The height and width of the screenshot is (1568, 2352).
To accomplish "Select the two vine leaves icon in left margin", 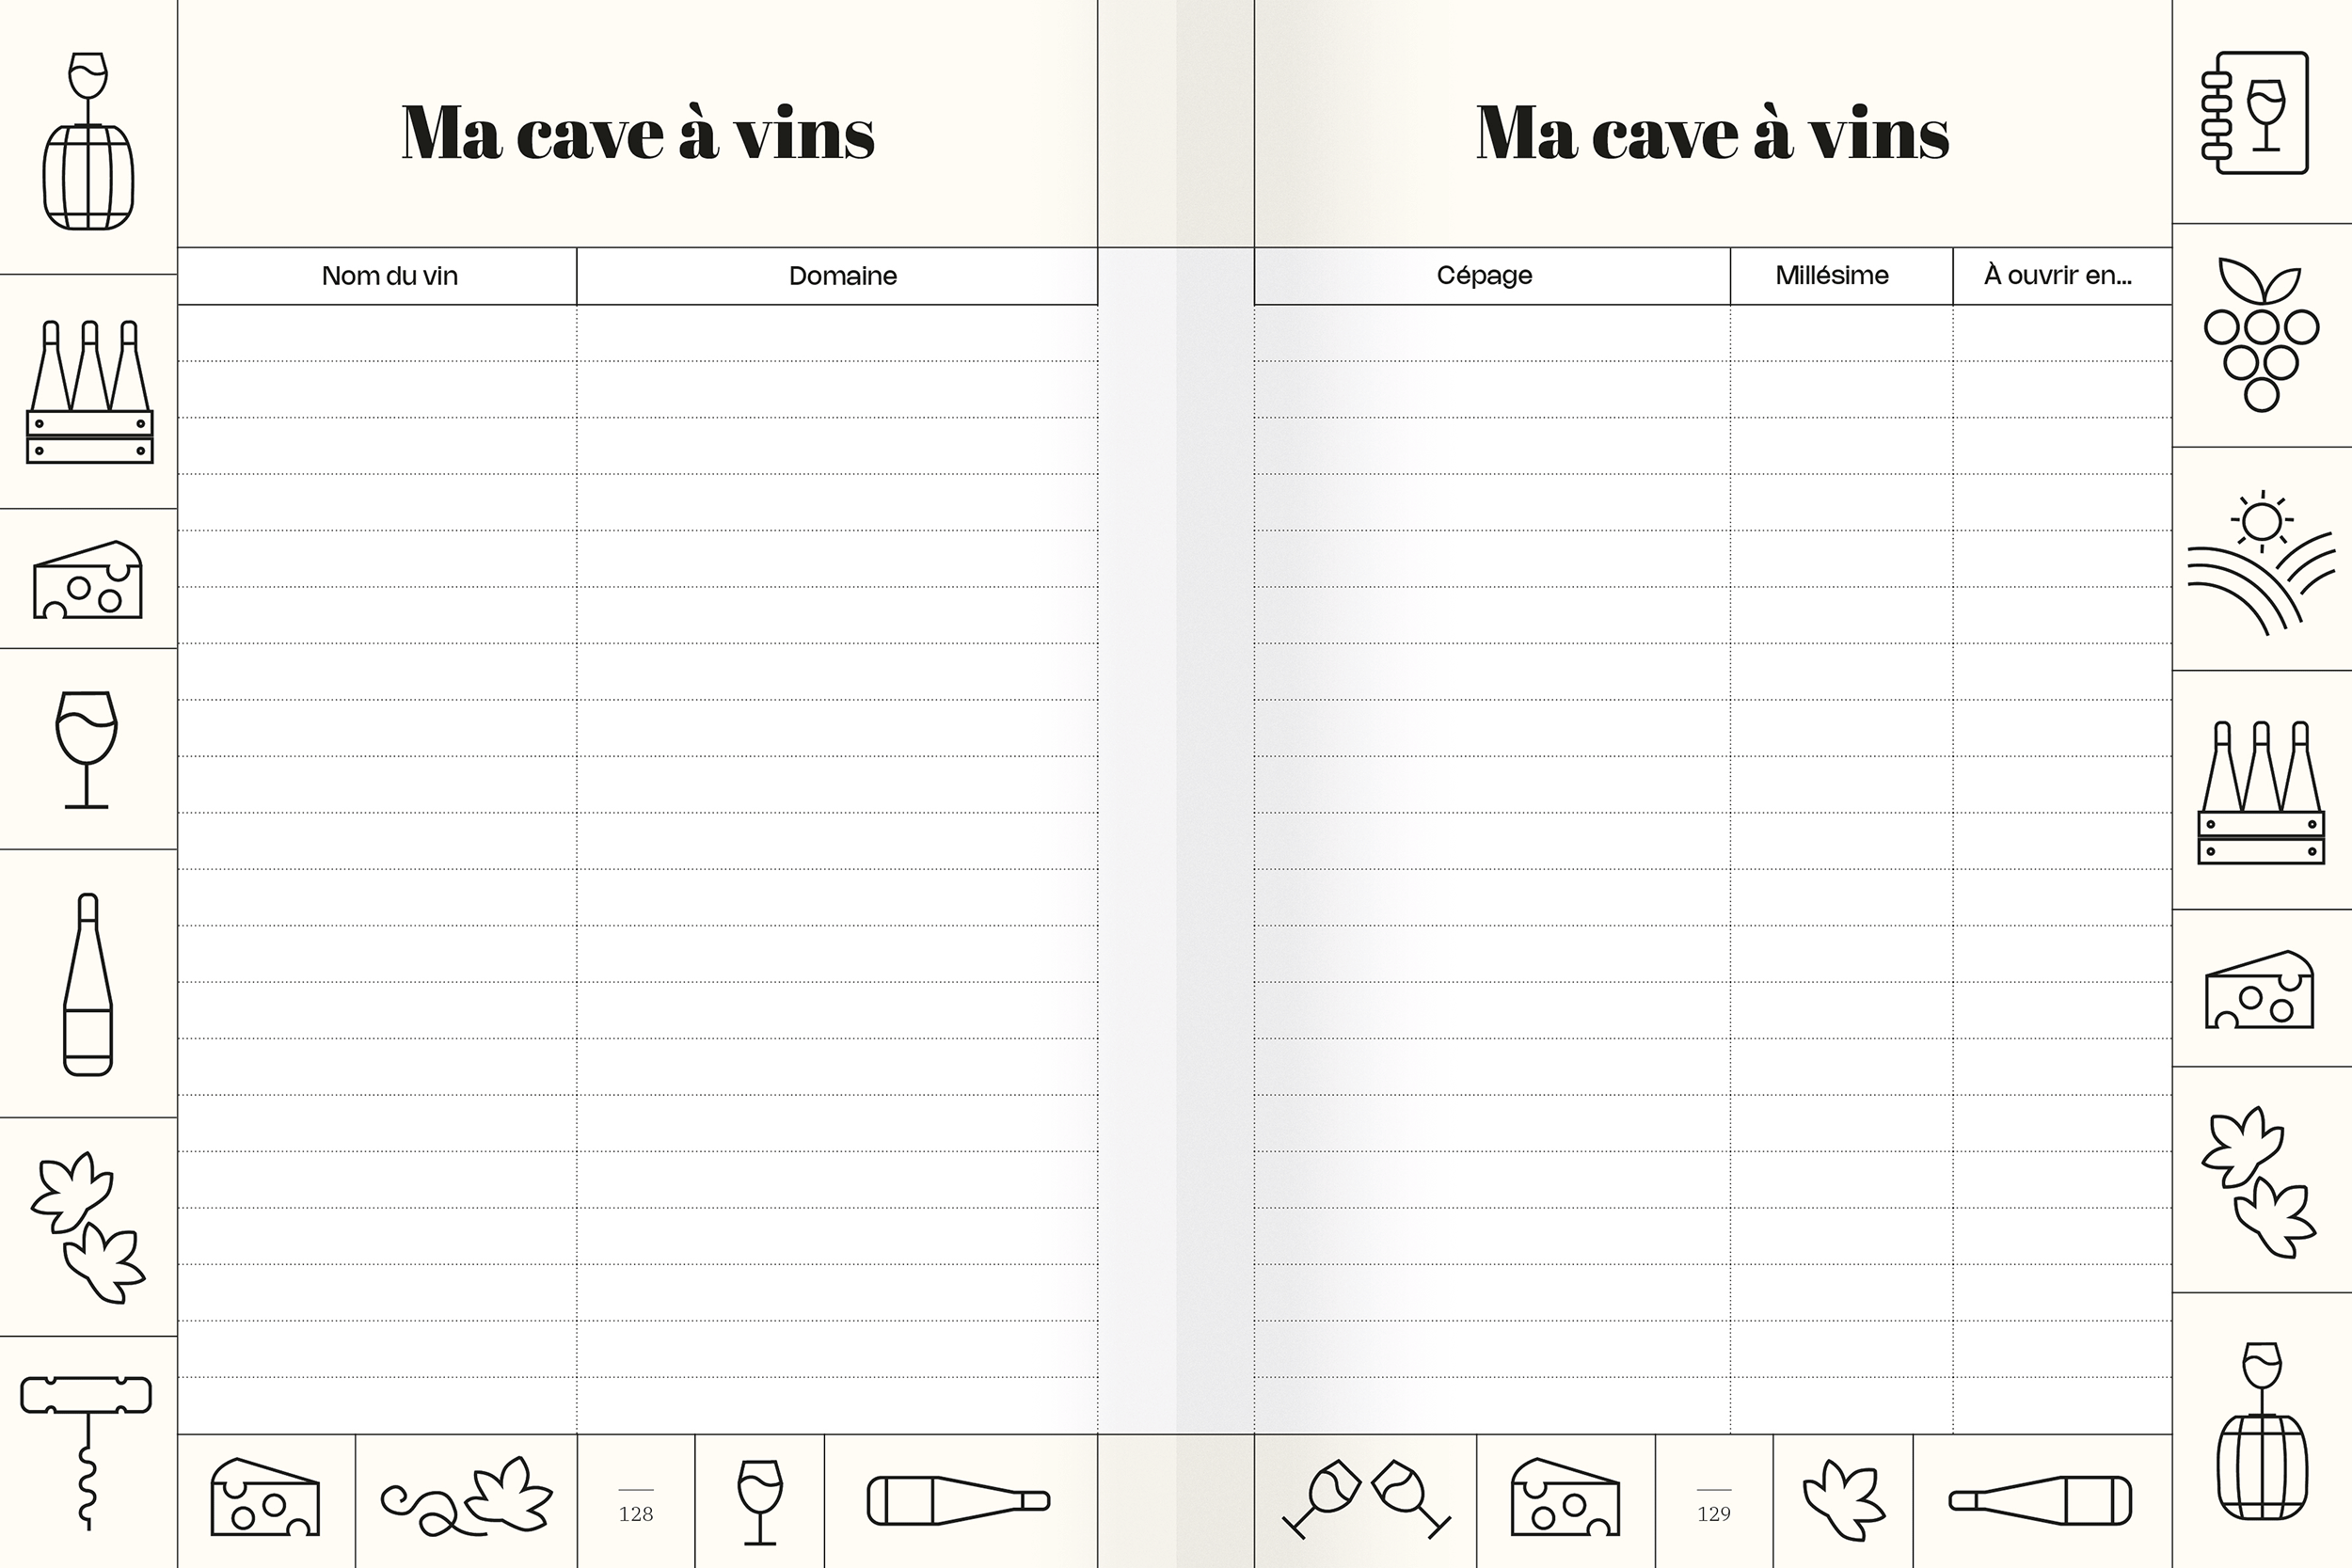I will tap(88, 1227).
